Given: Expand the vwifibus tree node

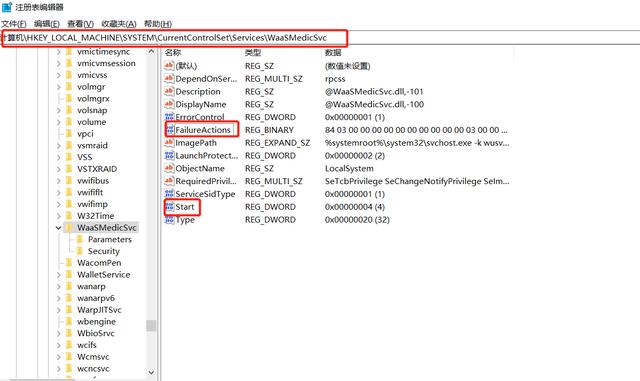Looking at the screenshot, I should click(x=58, y=181).
